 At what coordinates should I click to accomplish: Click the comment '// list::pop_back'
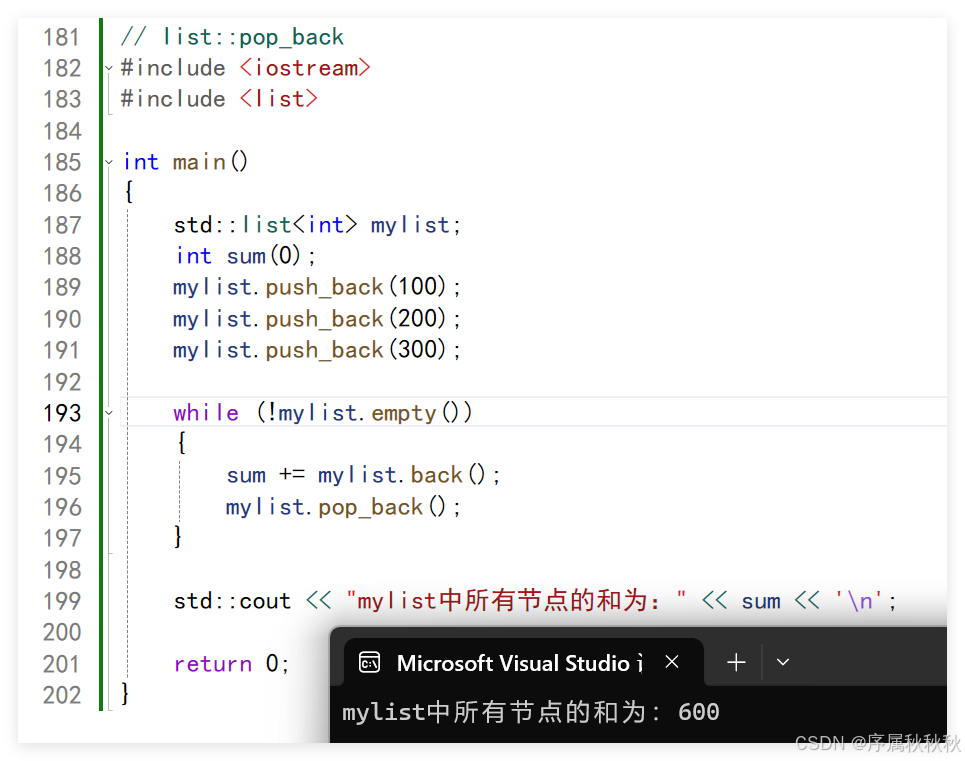pos(232,38)
